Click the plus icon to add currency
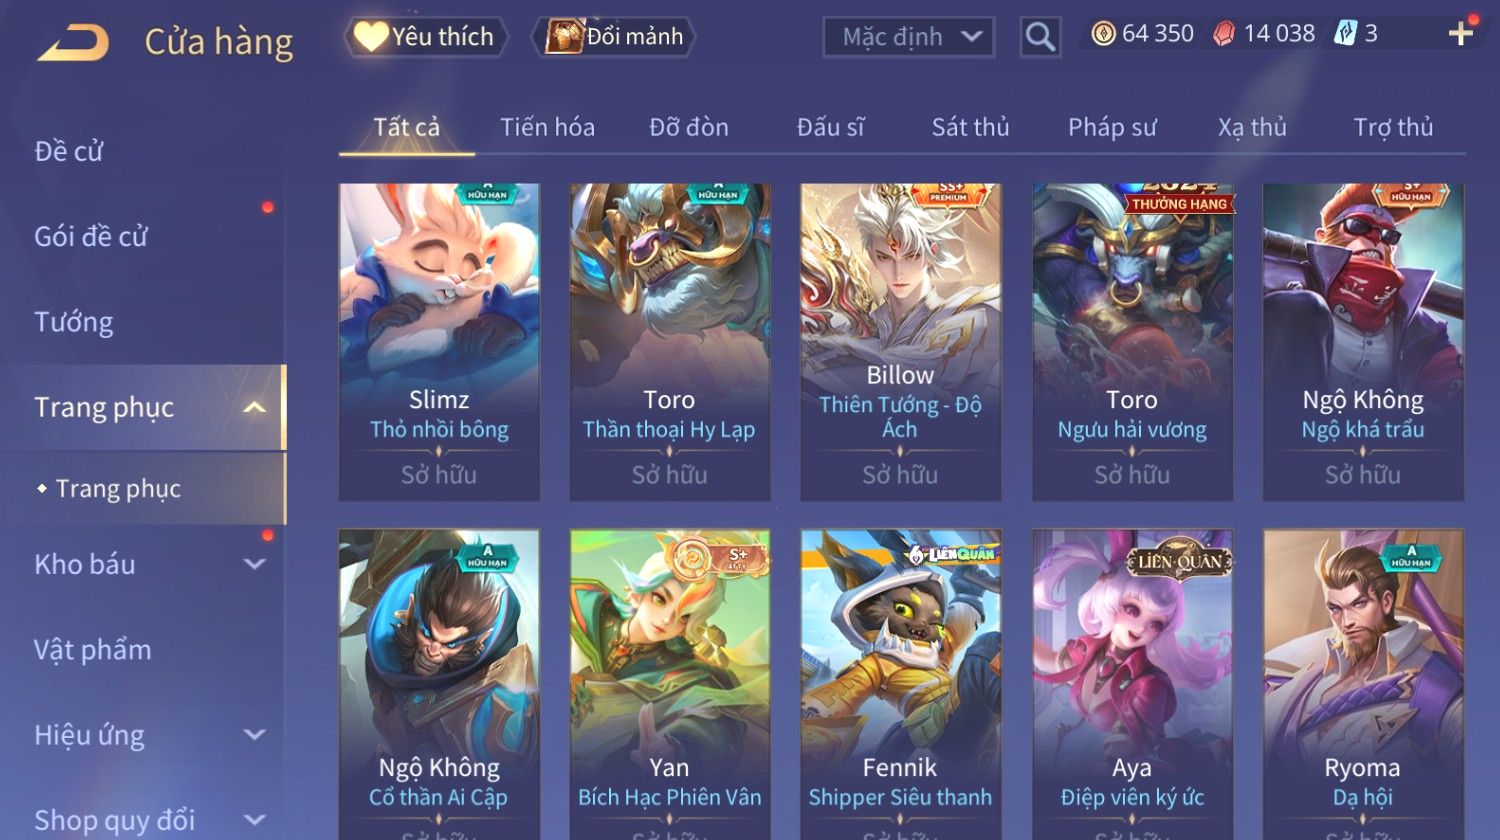The width and height of the screenshot is (1500, 840). (1460, 34)
